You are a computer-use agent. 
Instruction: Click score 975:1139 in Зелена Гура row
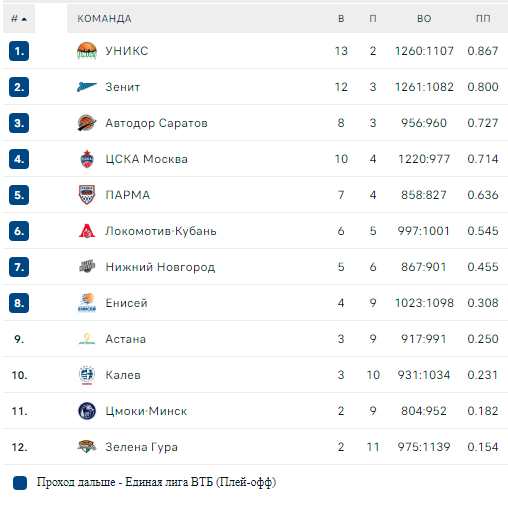tap(424, 447)
